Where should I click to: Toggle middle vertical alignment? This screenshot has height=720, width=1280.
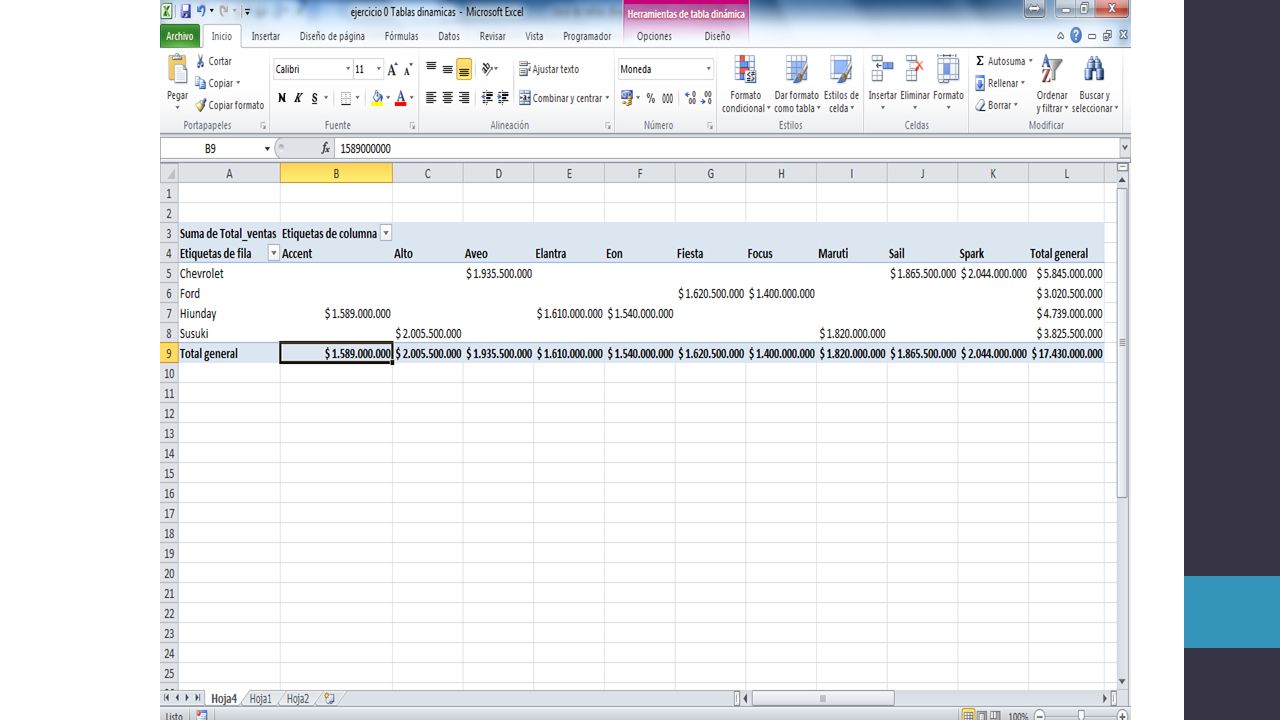click(447, 69)
